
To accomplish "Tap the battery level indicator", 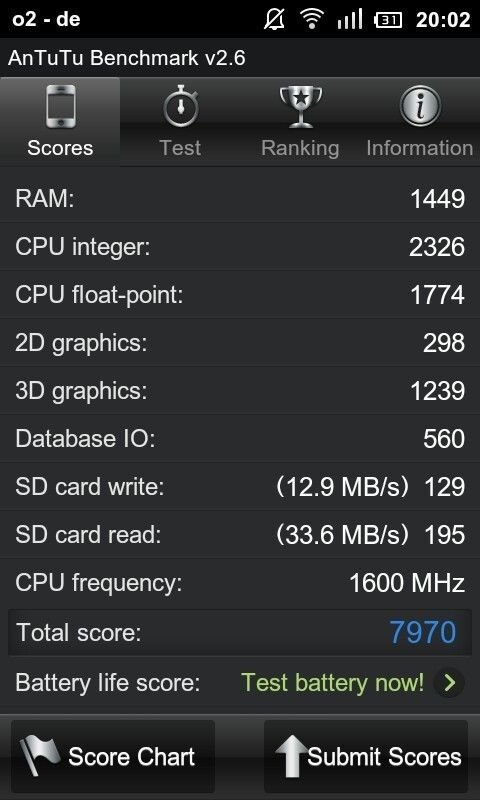I will [x=388, y=20].
